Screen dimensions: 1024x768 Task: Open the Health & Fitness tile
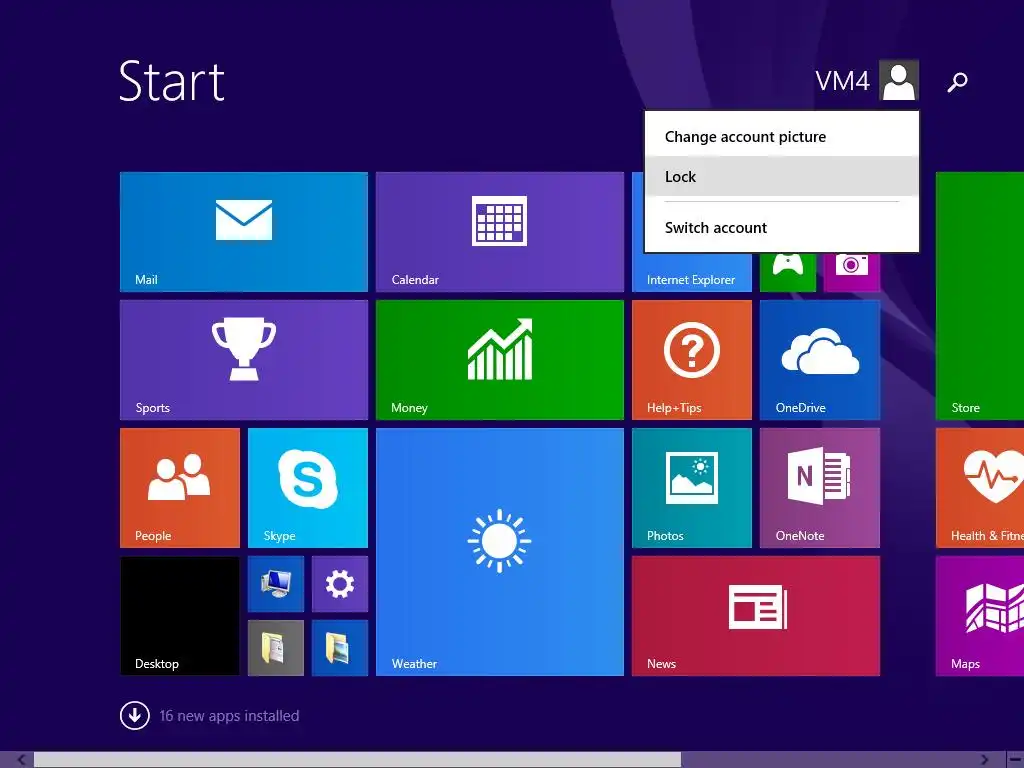[x=980, y=488]
